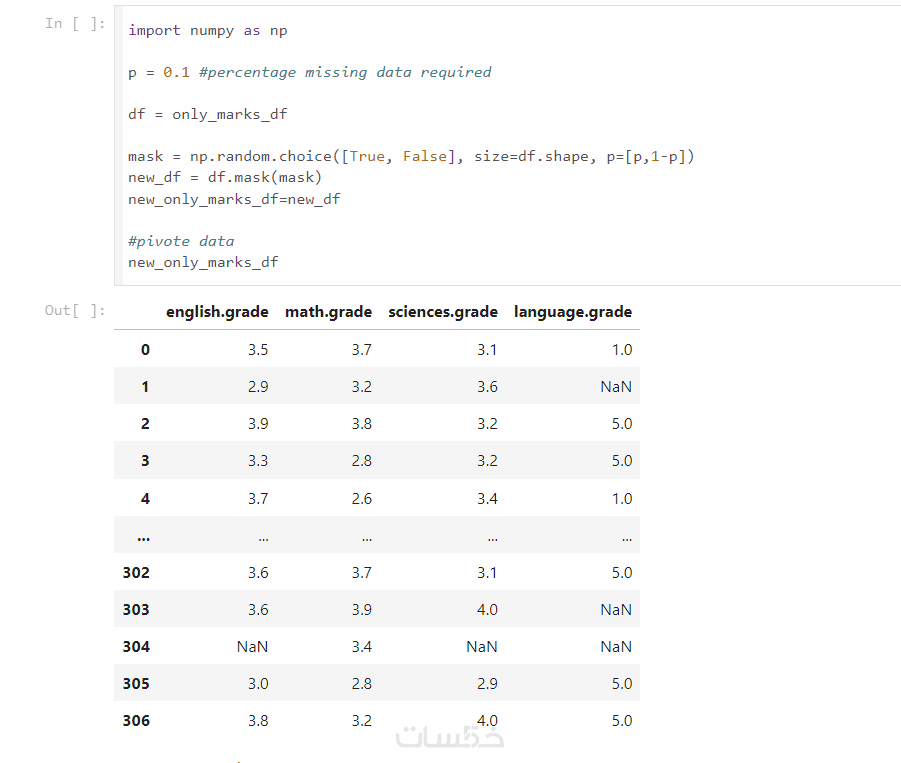Click the Khamsat watermark logo
The height and width of the screenshot is (763, 901).
450,736
